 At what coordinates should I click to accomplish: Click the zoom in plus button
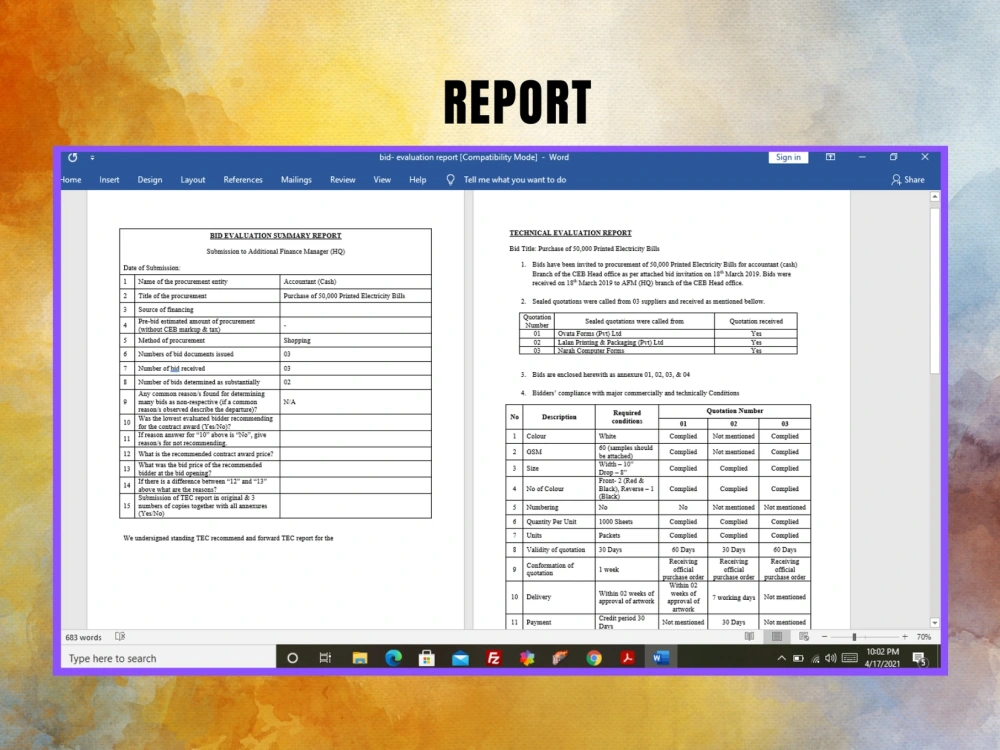pos(904,636)
